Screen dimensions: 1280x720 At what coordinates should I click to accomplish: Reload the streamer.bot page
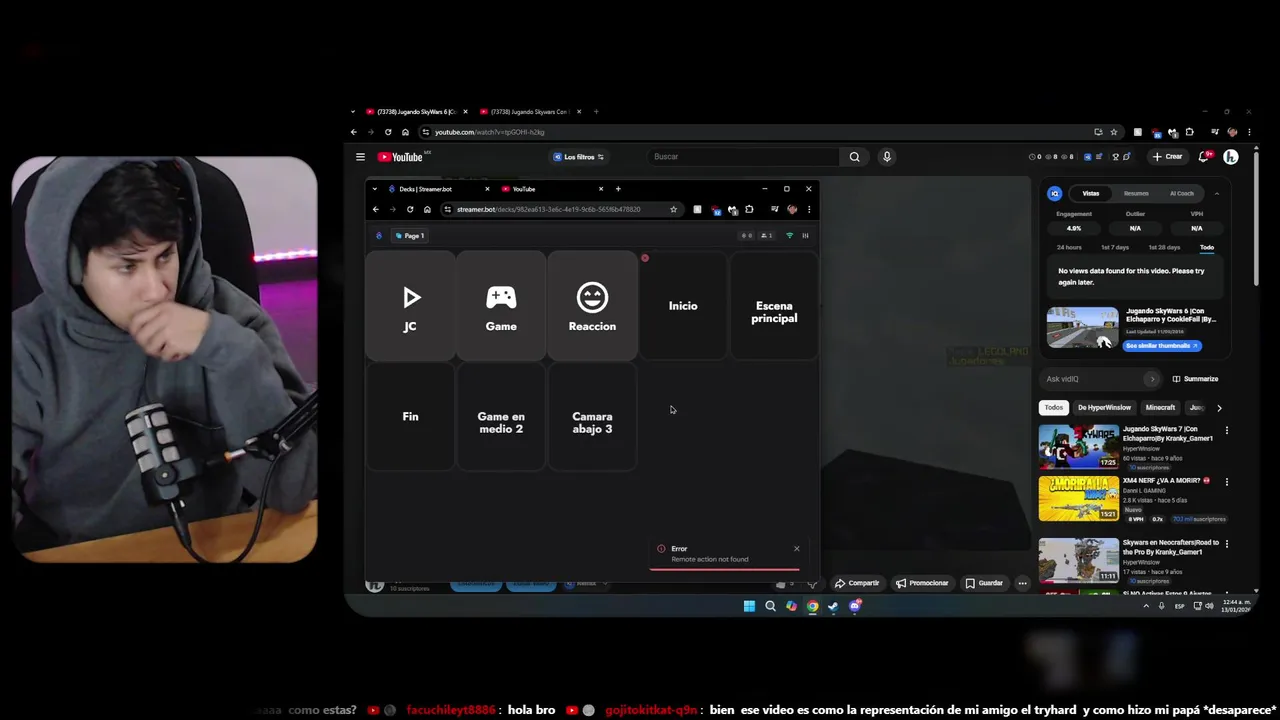(409, 209)
